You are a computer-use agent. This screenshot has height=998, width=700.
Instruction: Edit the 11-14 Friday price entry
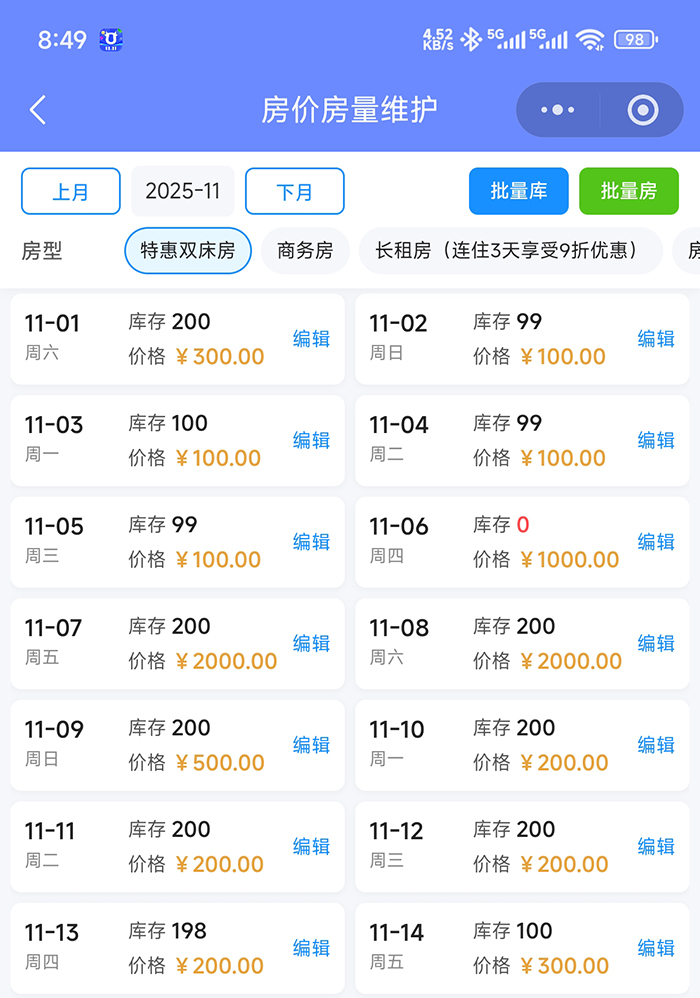tap(655, 948)
